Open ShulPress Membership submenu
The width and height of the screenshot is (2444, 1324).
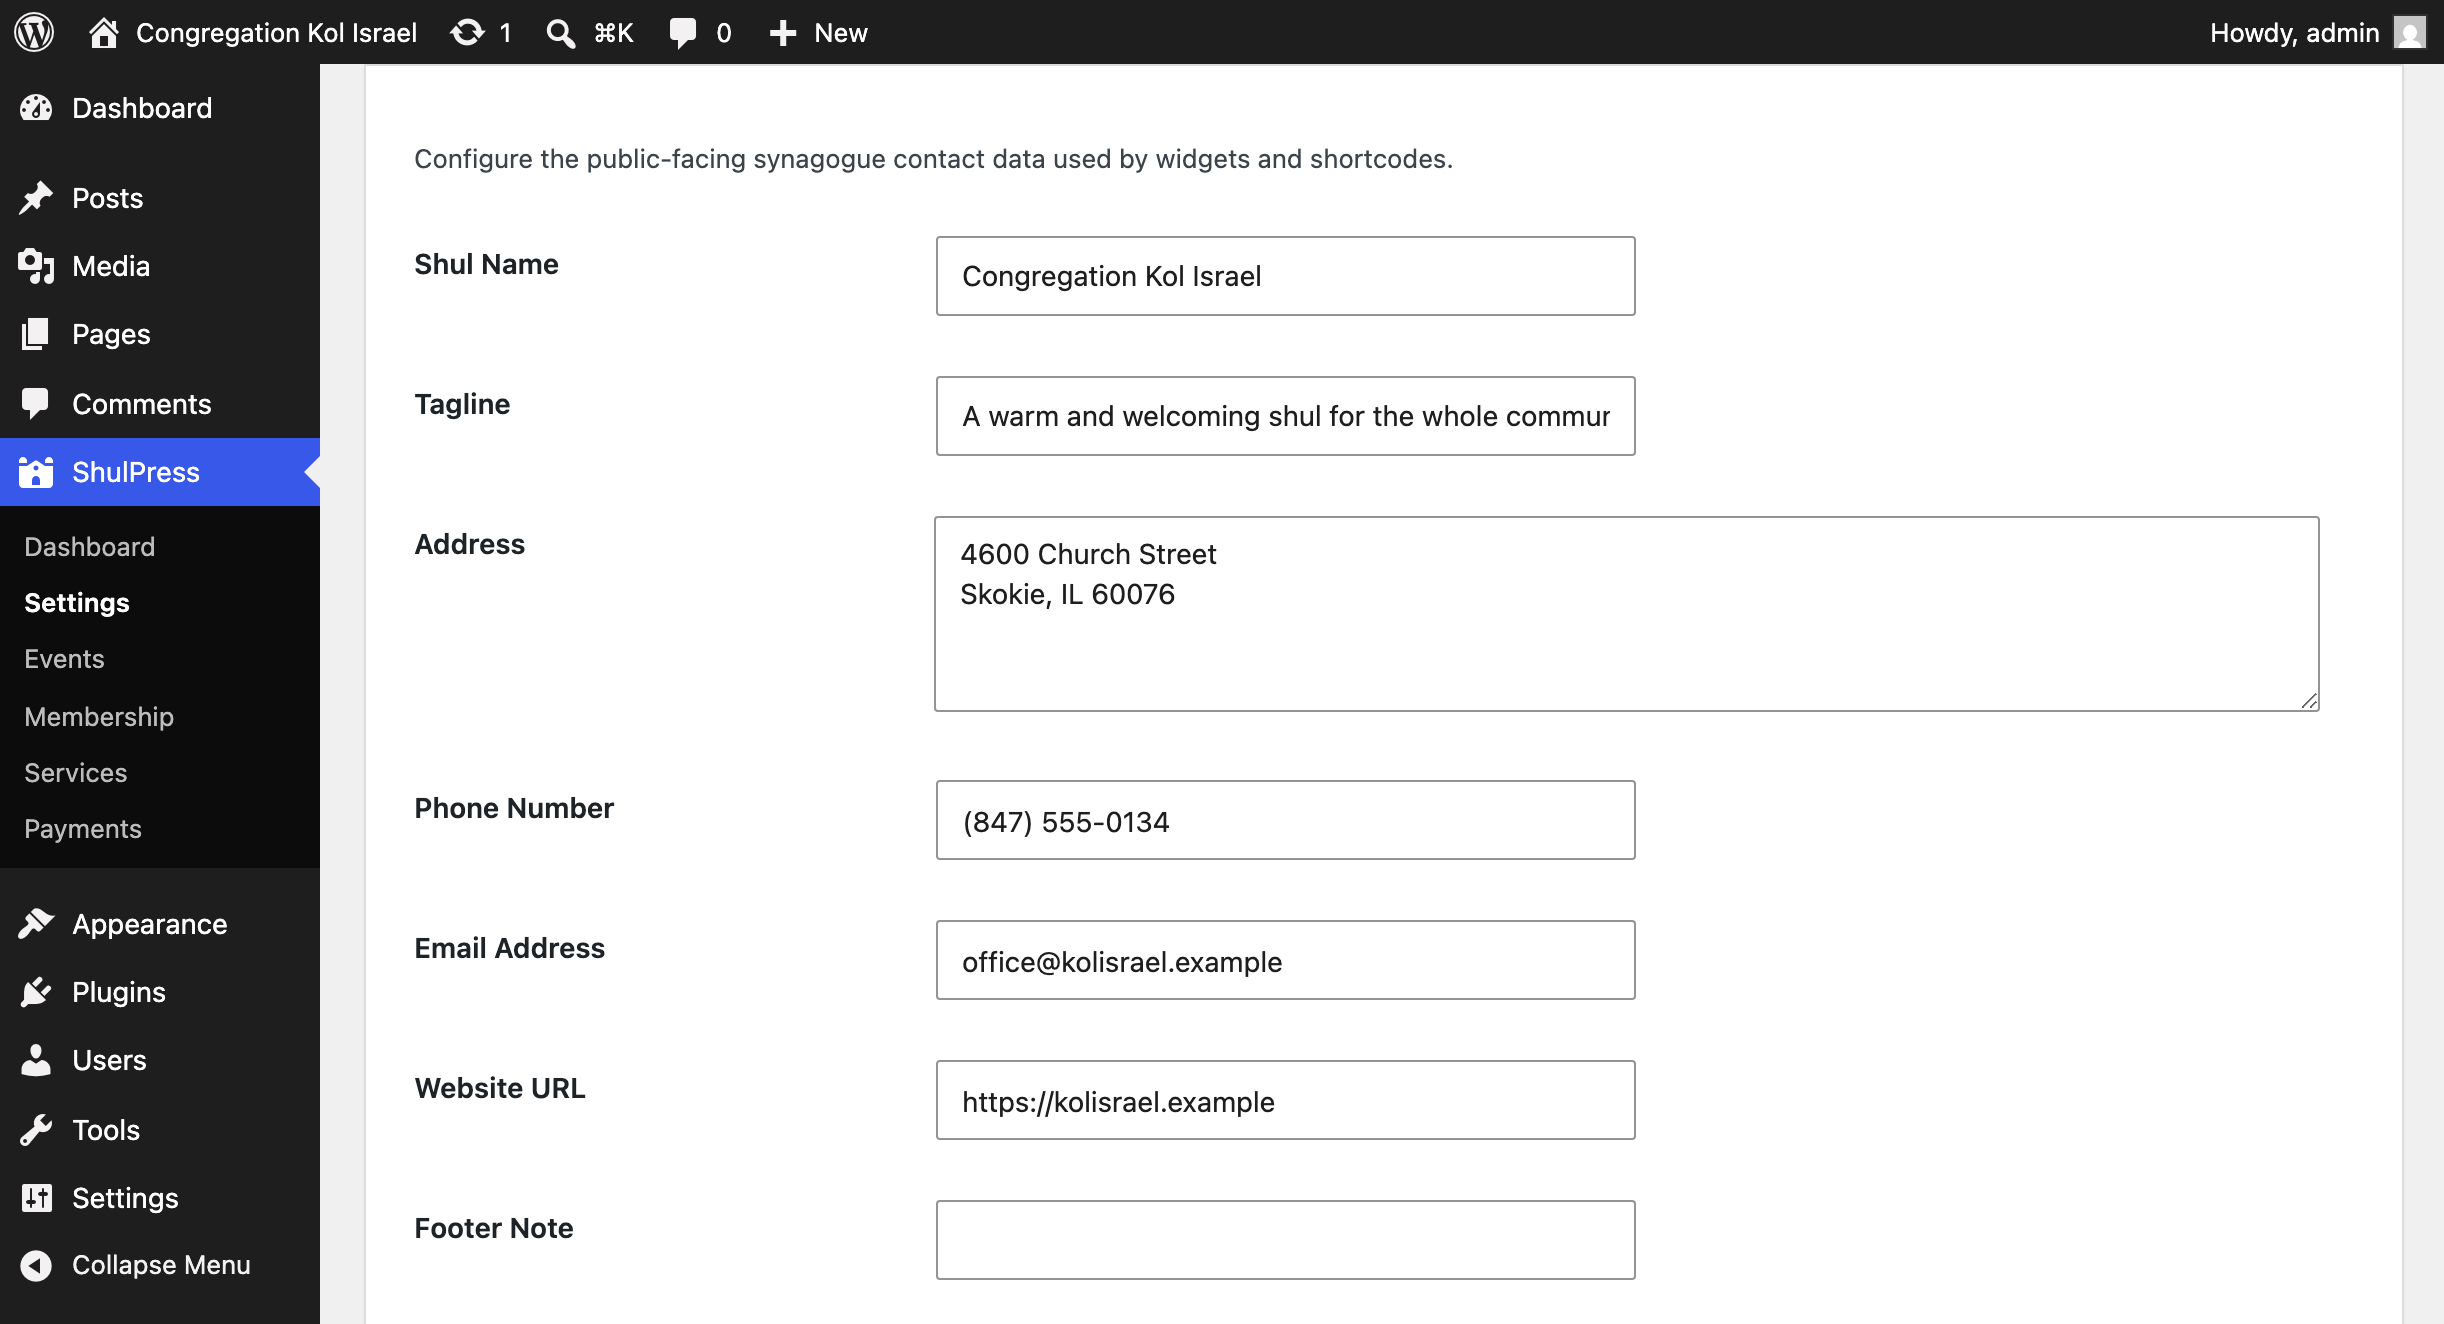99,717
